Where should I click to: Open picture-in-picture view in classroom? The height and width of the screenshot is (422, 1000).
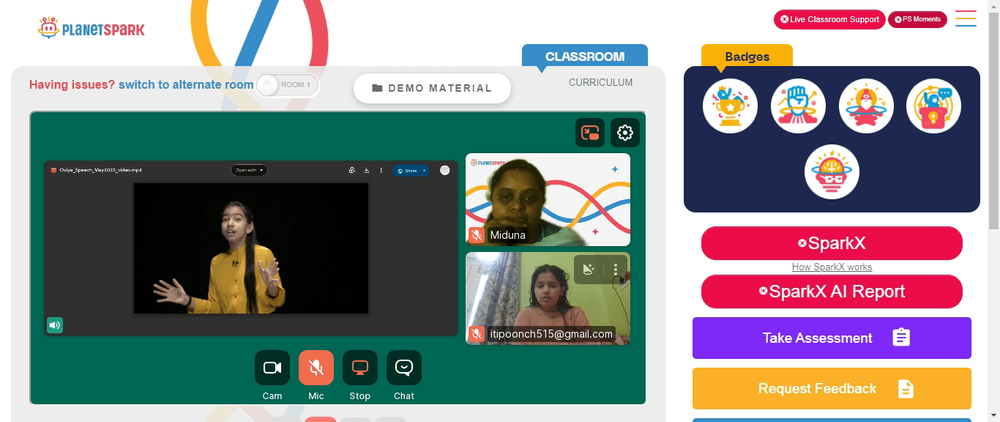[x=589, y=133]
